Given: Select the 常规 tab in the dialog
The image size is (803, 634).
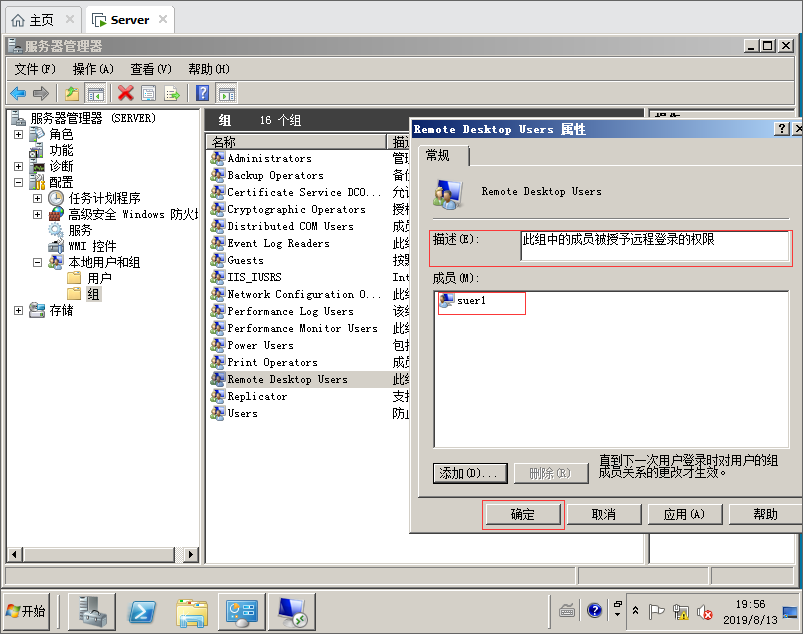Looking at the screenshot, I should tap(438, 155).
